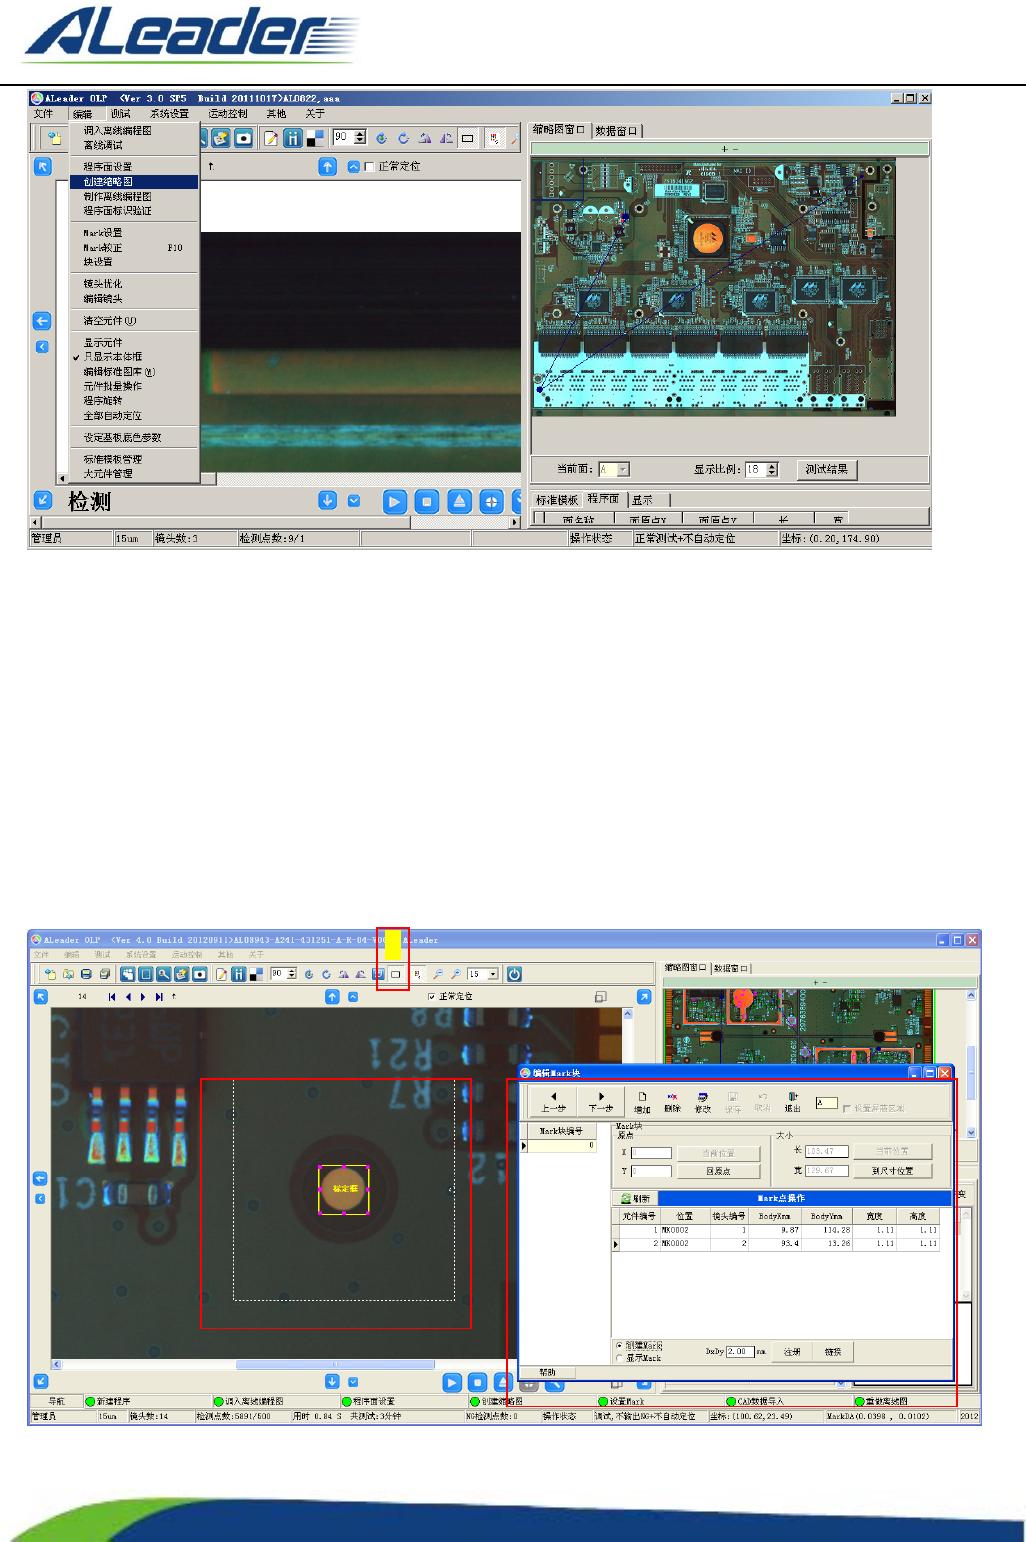The image size is (1026, 1542).
Task: Click the 注册 button in Mark dialog
Action: [x=792, y=1352]
